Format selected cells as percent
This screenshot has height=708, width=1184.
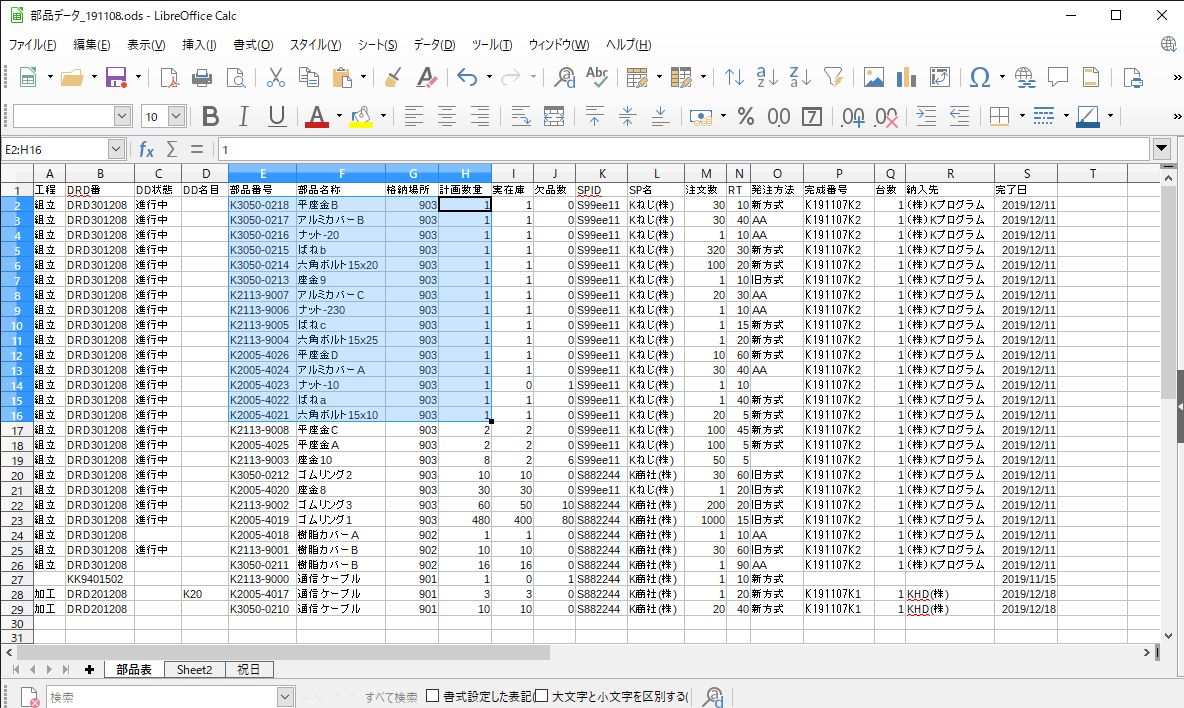tap(745, 116)
